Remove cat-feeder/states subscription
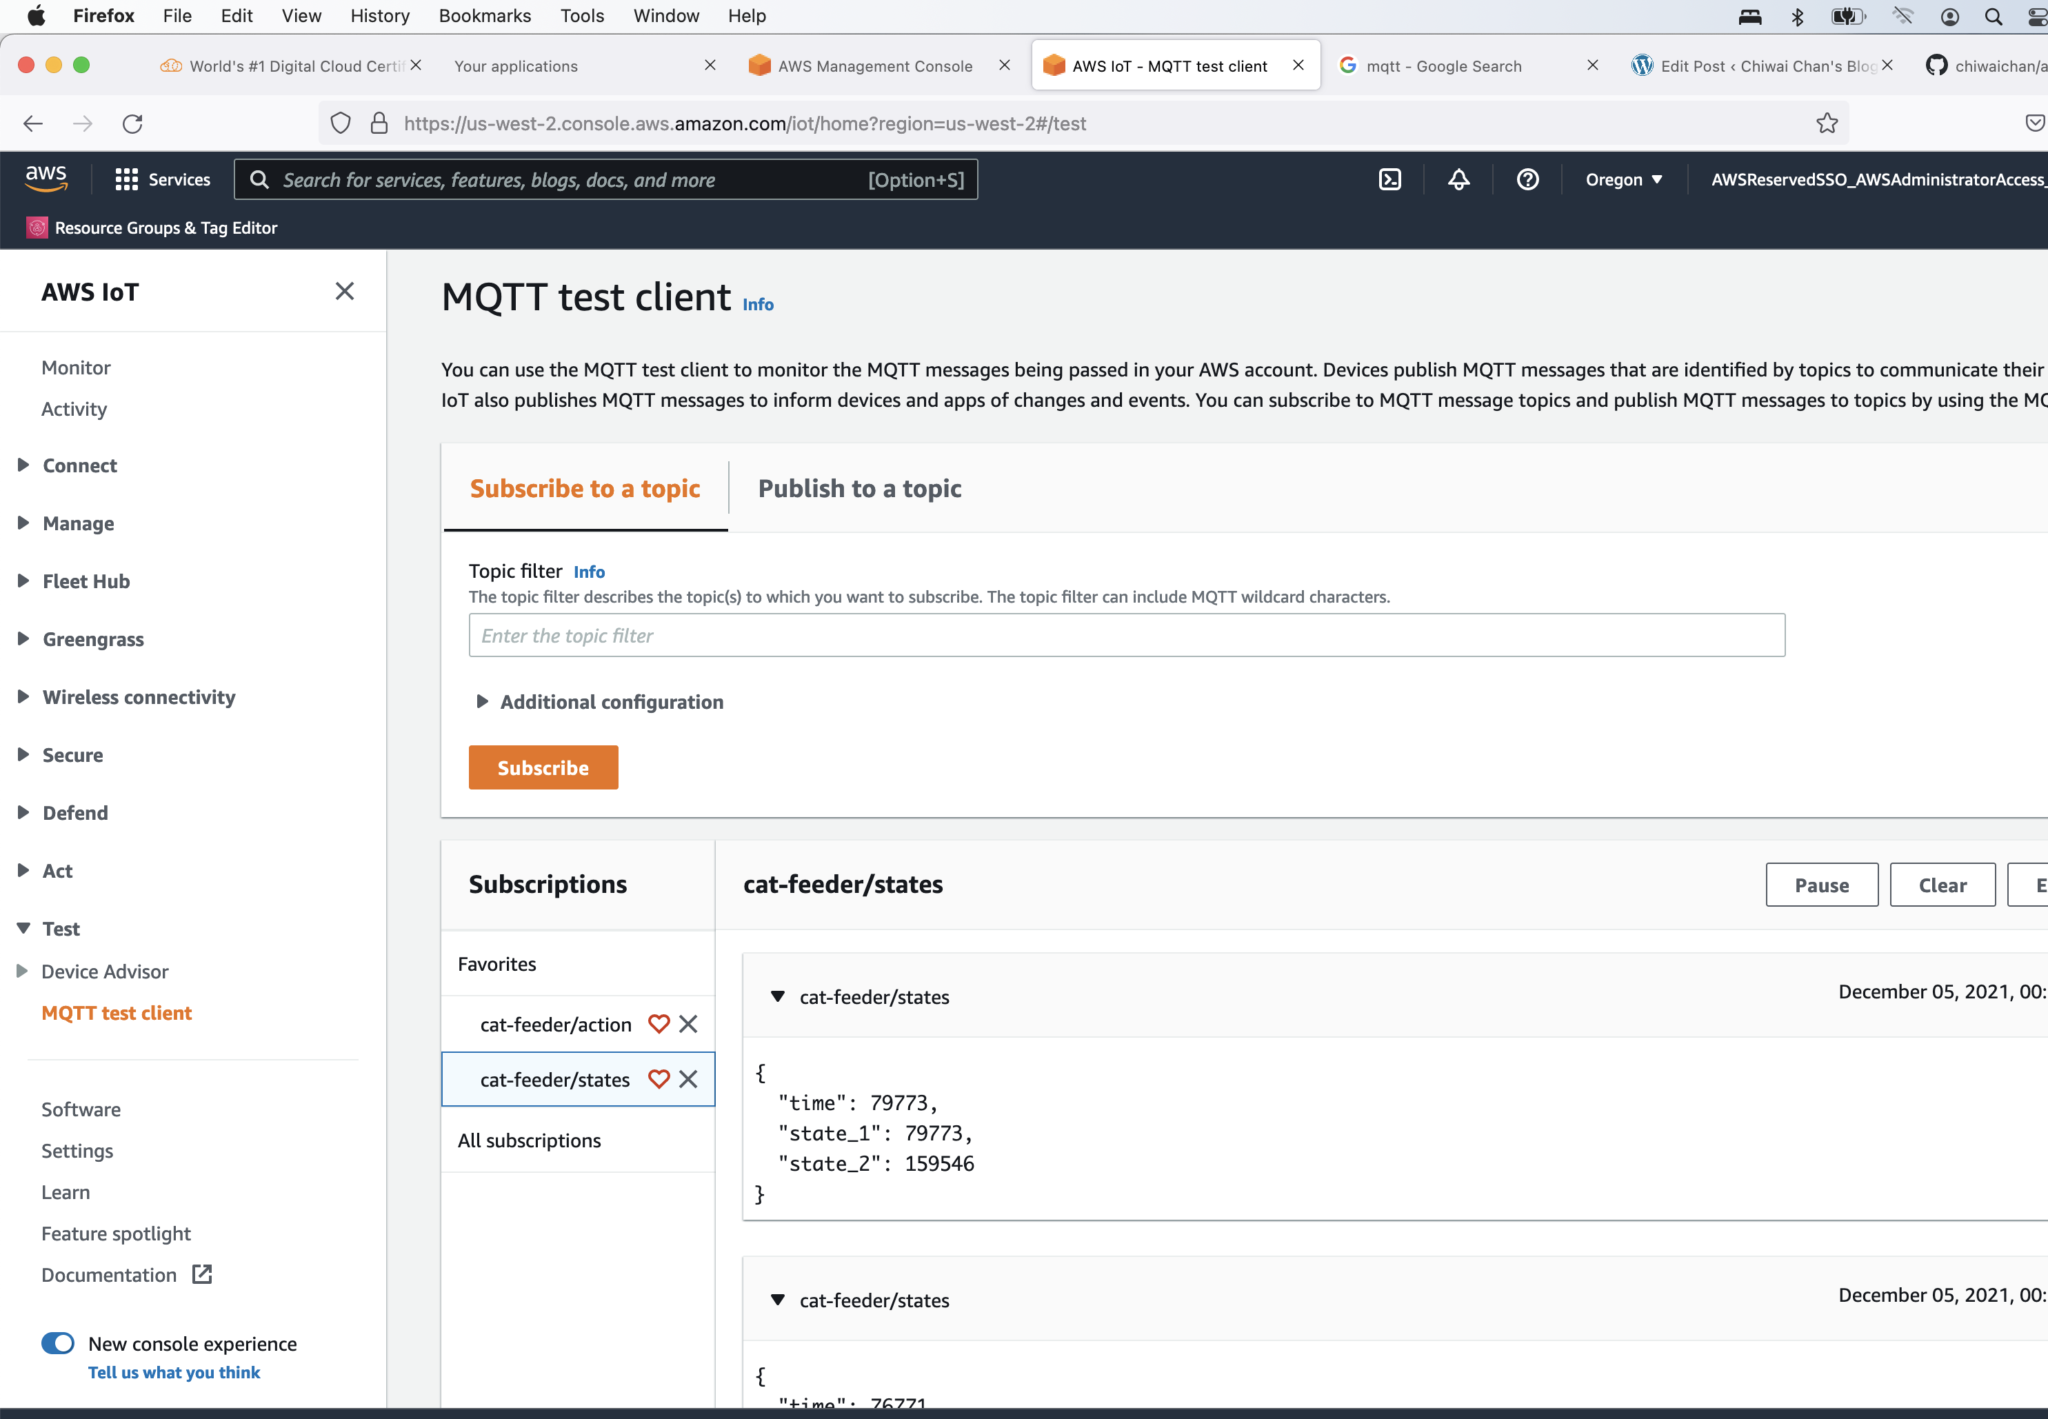Viewport: 2048px width, 1419px height. (688, 1079)
